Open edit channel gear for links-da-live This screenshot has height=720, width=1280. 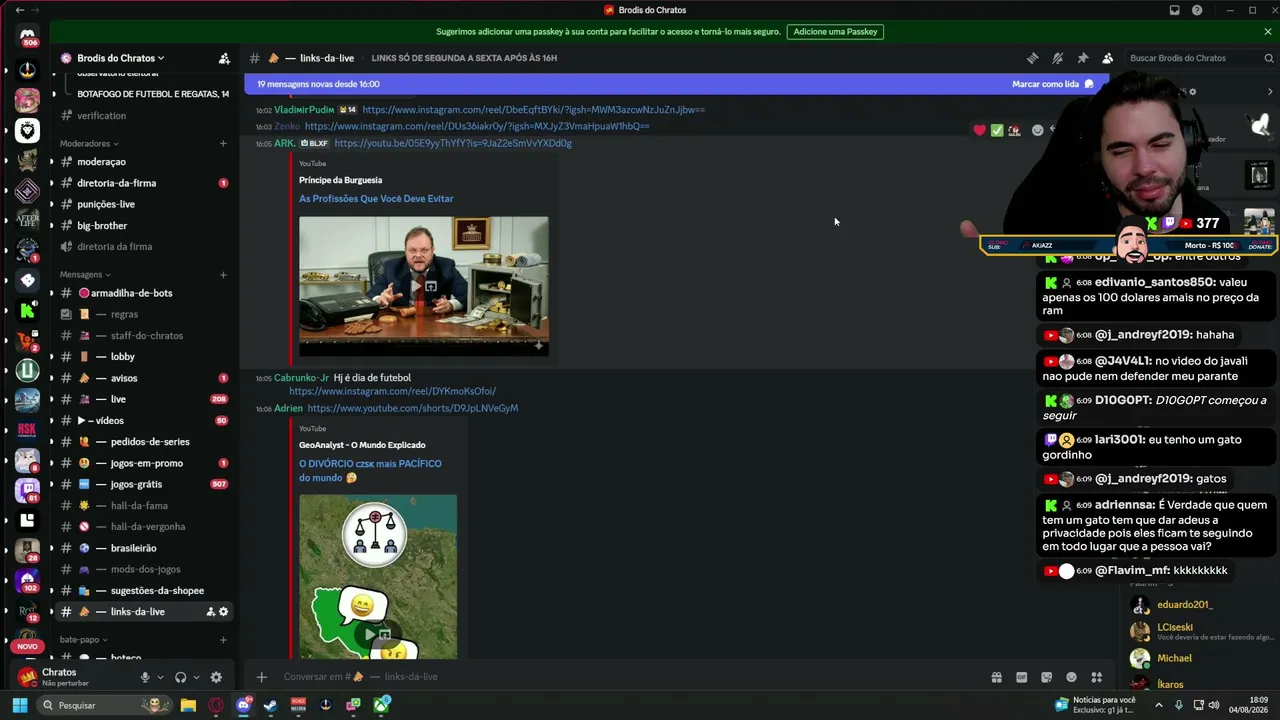point(223,611)
